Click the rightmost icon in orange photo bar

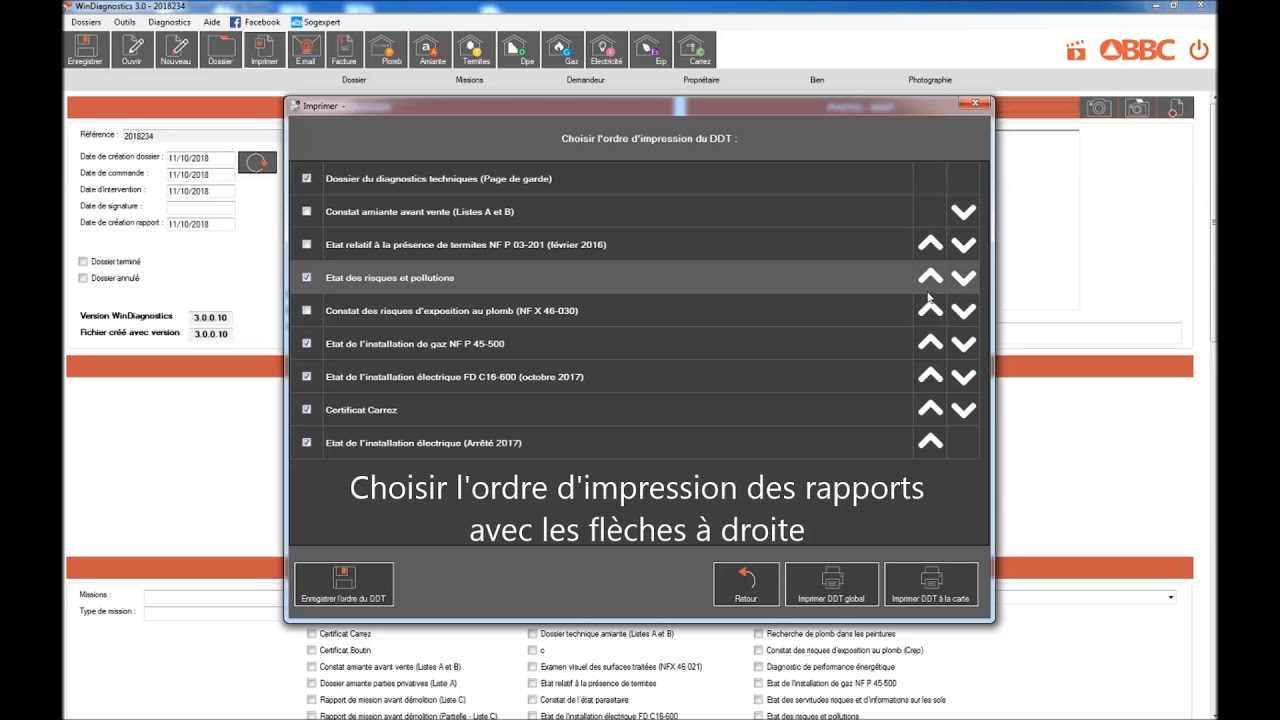pyautogui.click(x=1175, y=107)
